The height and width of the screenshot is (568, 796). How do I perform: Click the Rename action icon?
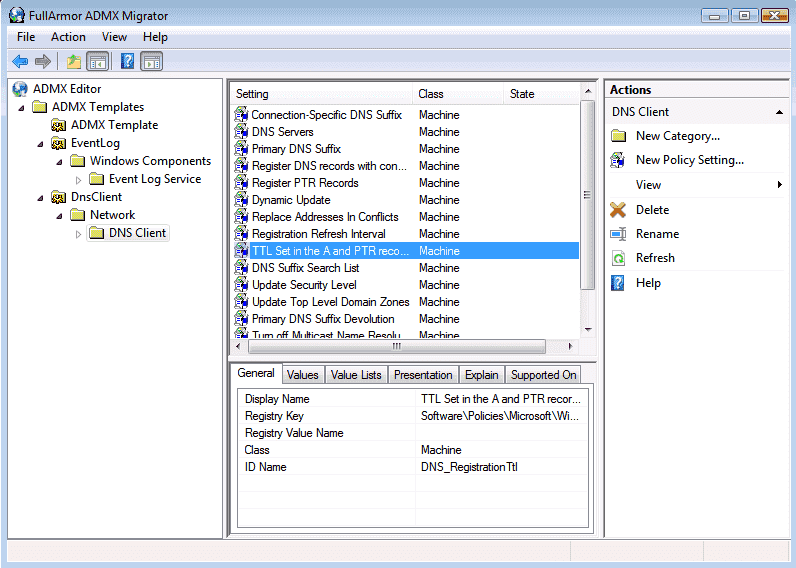(618, 234)
